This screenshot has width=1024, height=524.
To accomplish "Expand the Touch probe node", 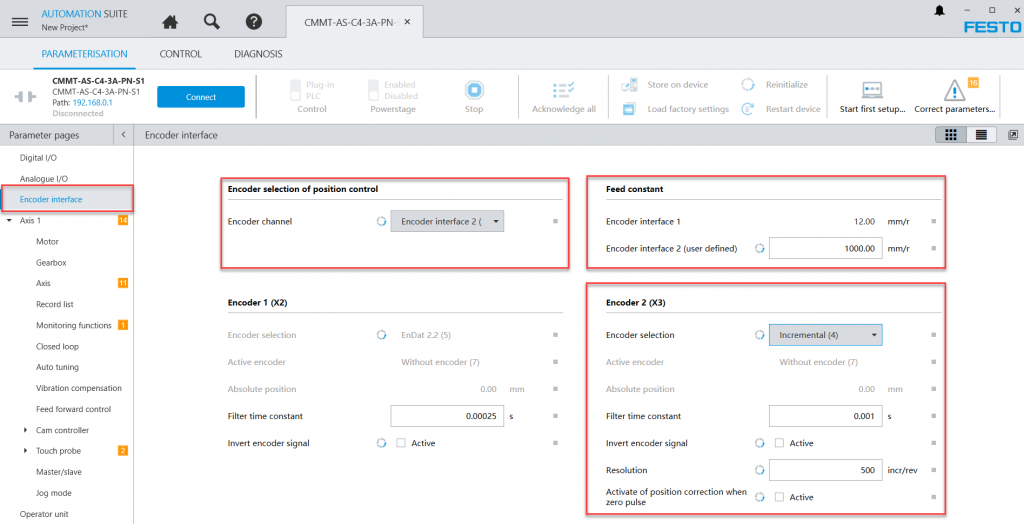I will pos(25,451).
